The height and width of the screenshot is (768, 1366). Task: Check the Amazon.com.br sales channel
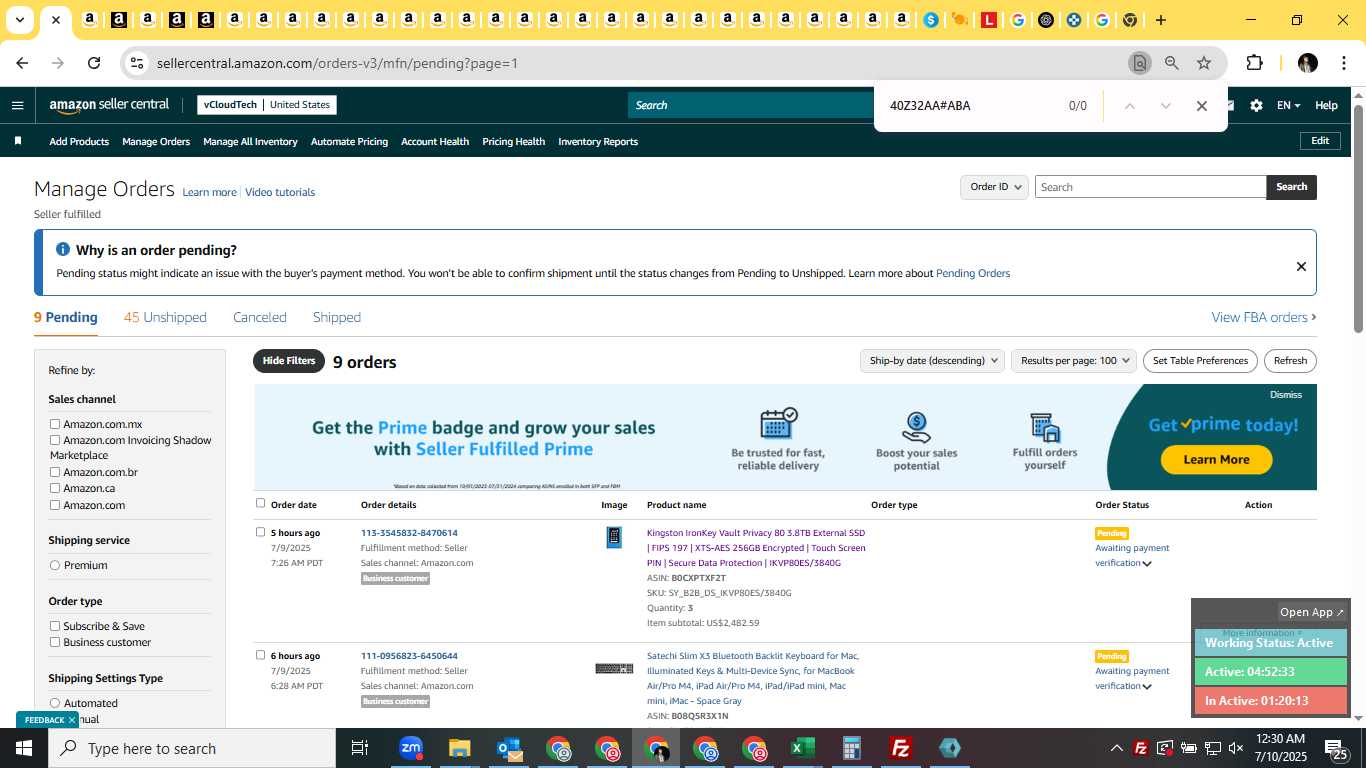coord(55,472)
